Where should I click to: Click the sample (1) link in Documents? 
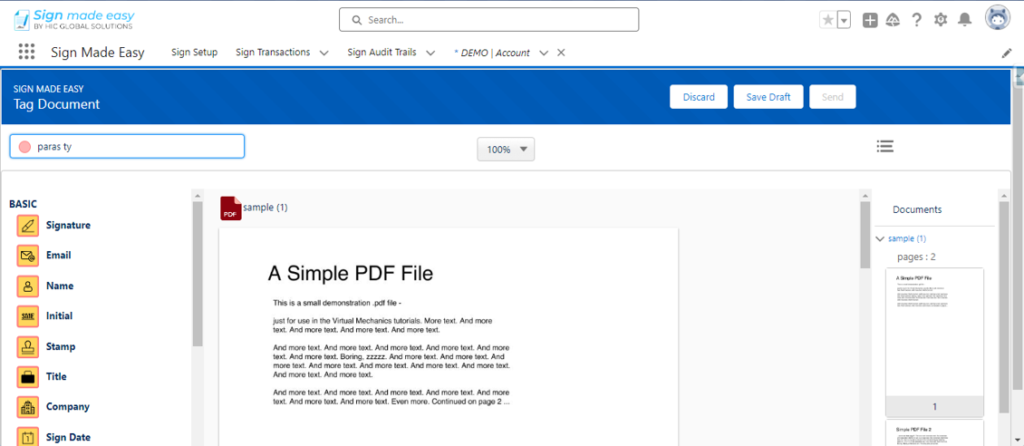tap(907, 239)
